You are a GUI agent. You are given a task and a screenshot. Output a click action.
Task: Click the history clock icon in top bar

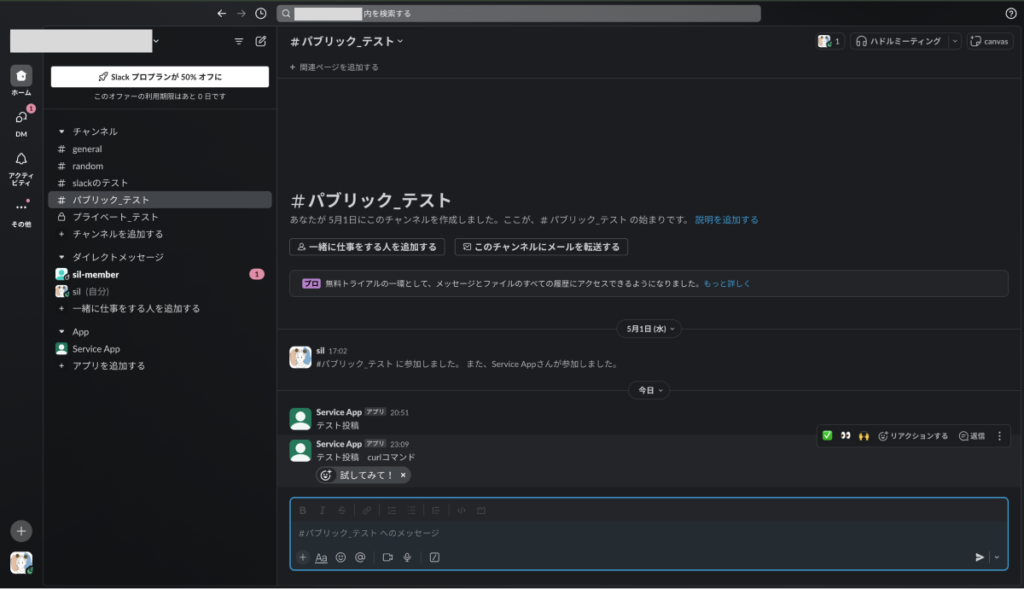pyautogui.click(x=261, y=13)
